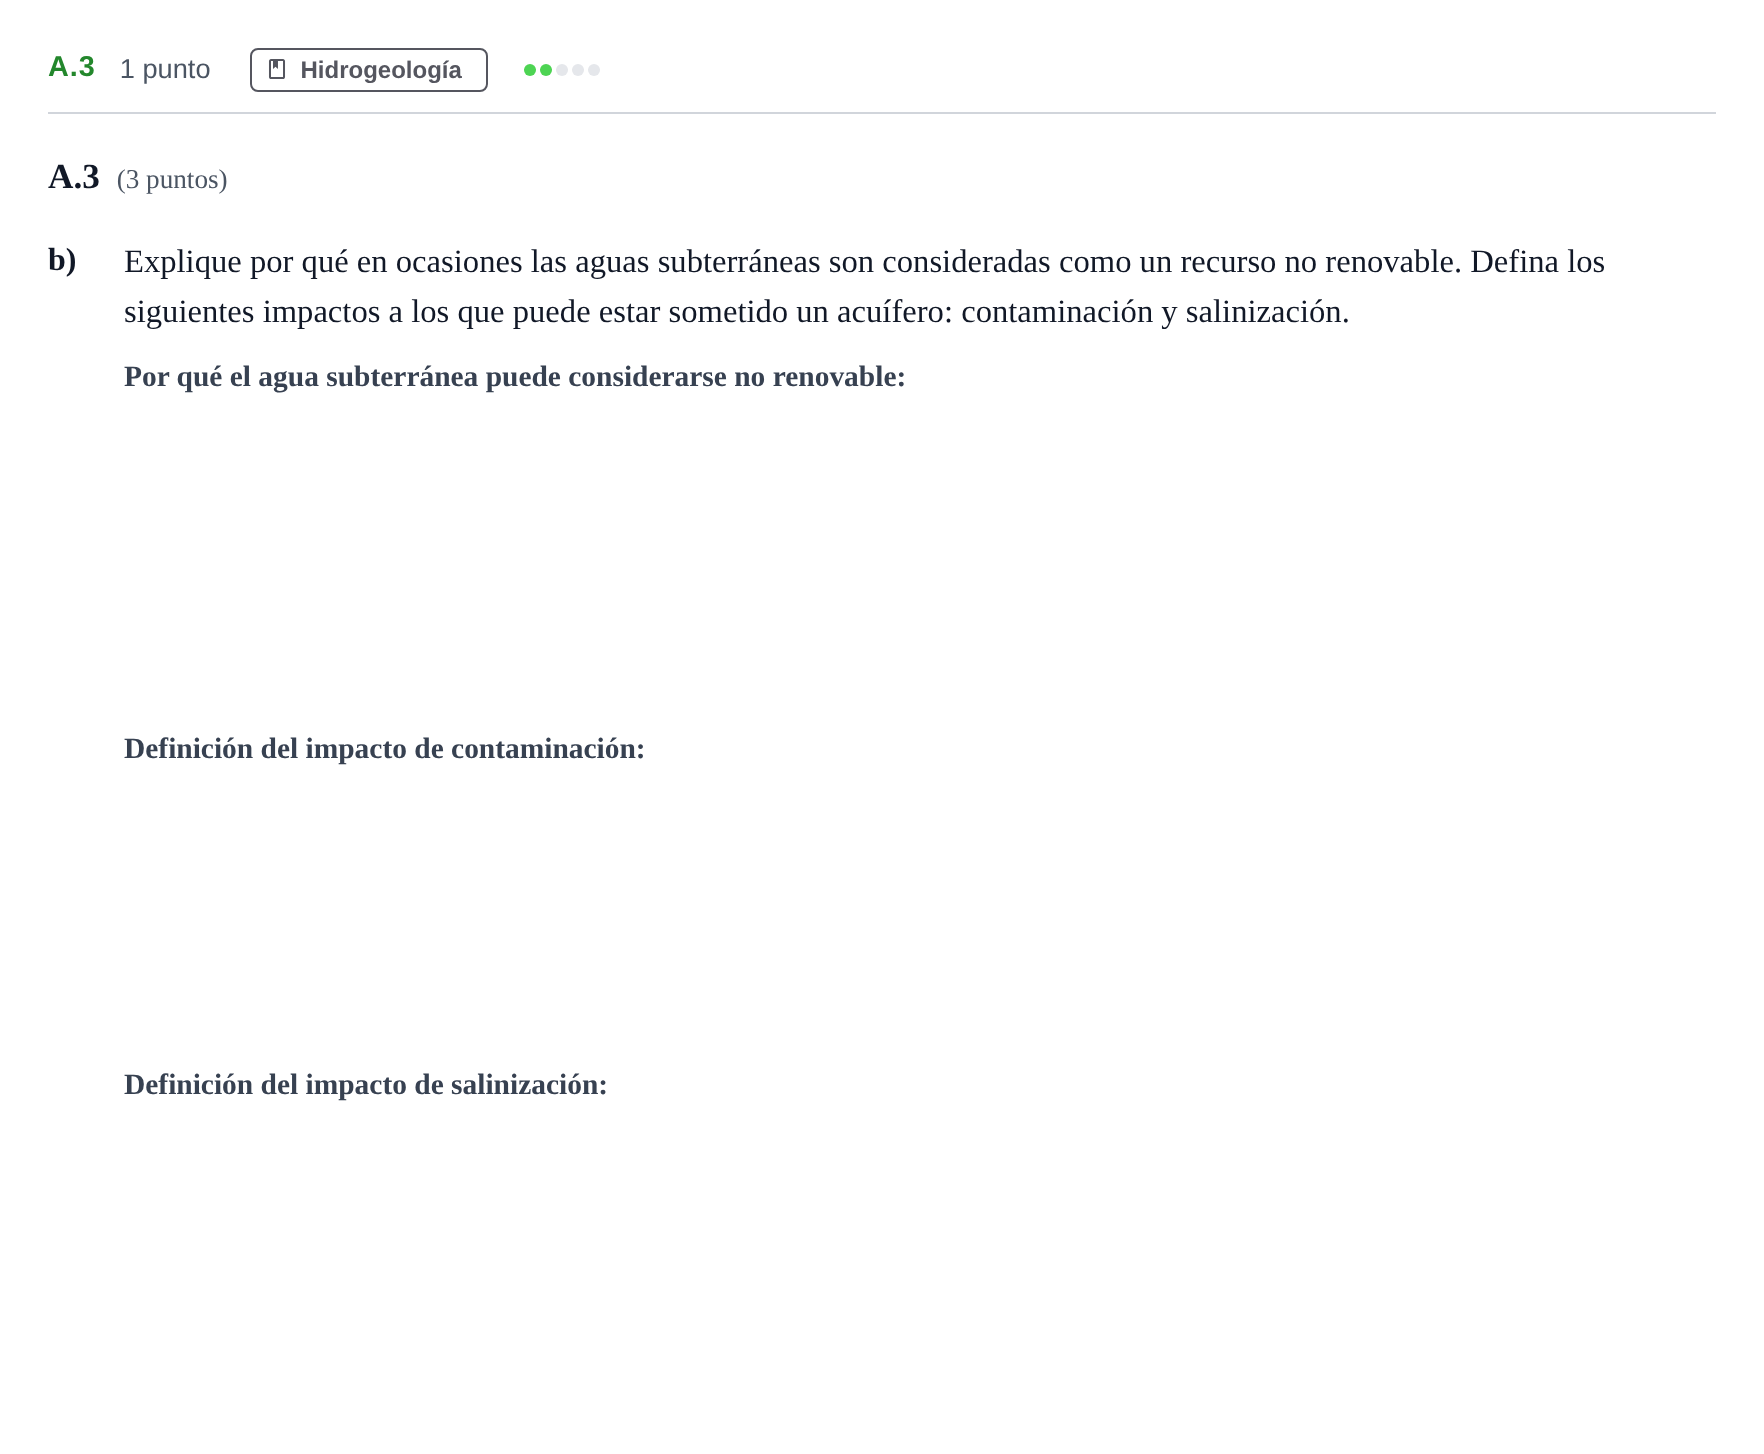Image resolution: width=1764 pixels, height=1454 pixels.
Task: Click the '1 punto' score label
Action: [165, 69]
